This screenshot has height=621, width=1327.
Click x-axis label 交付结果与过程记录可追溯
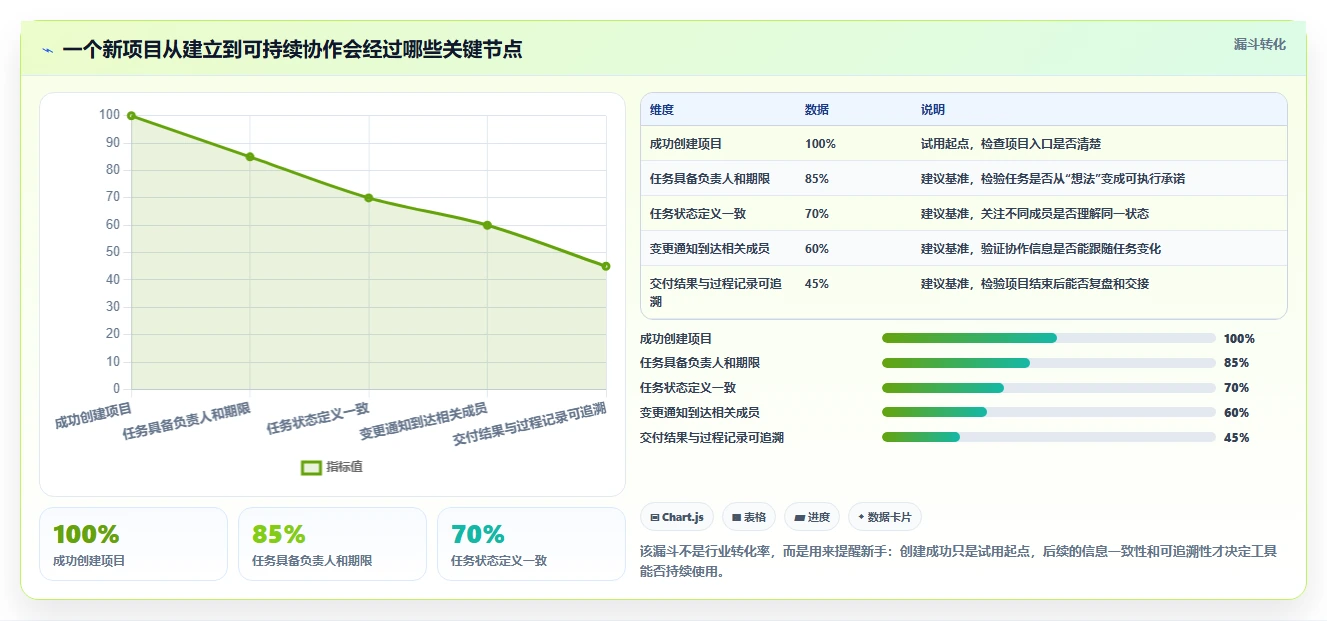[530, 424]
